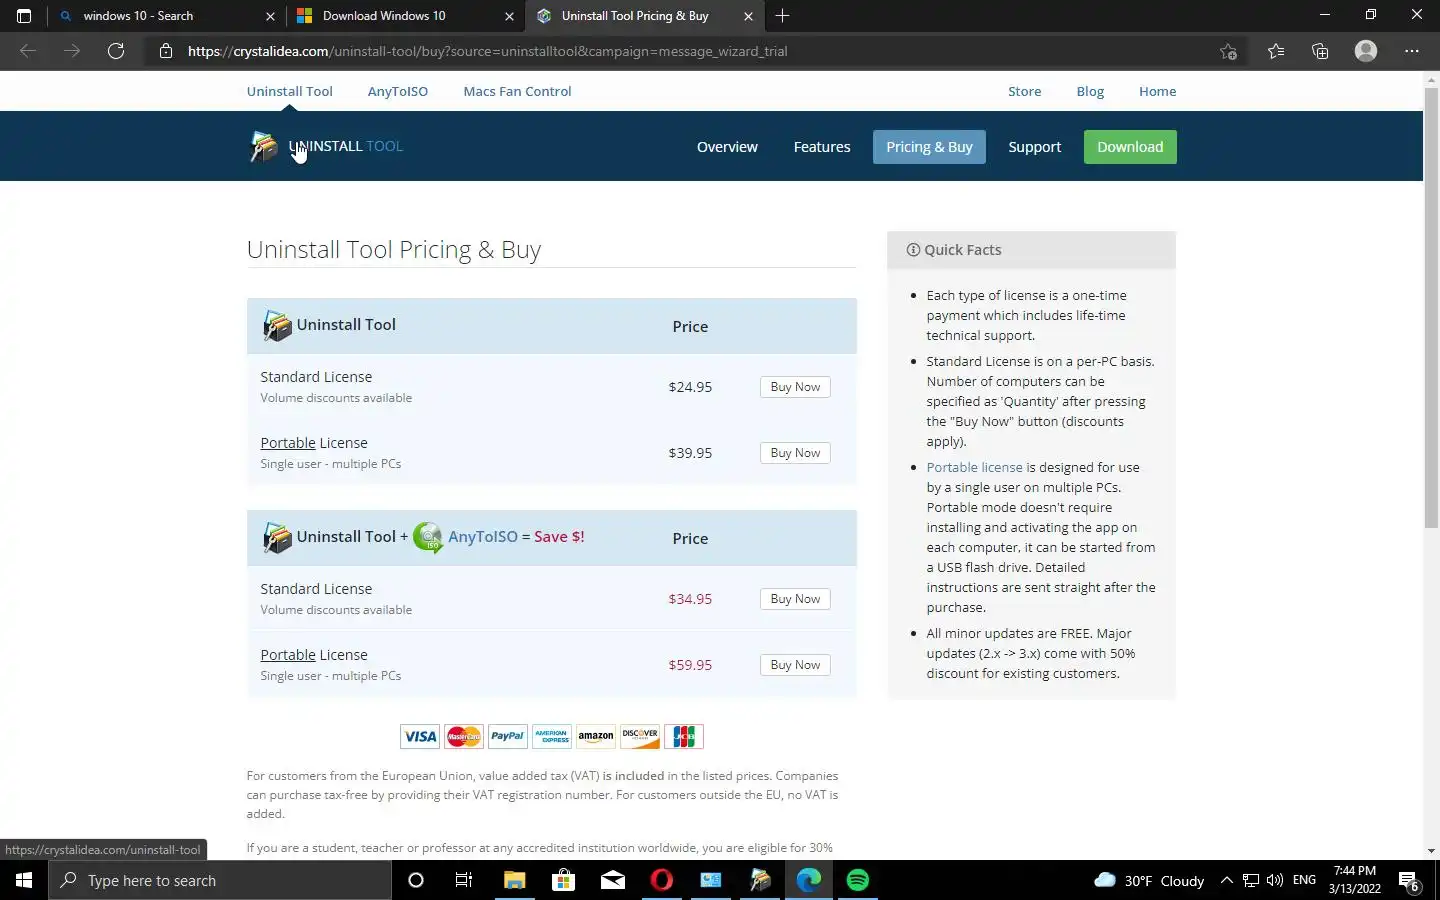Image resolution: width=1440 pixels, height=900 pixels.
Task: Click the green Download button
Action: 1130,147
